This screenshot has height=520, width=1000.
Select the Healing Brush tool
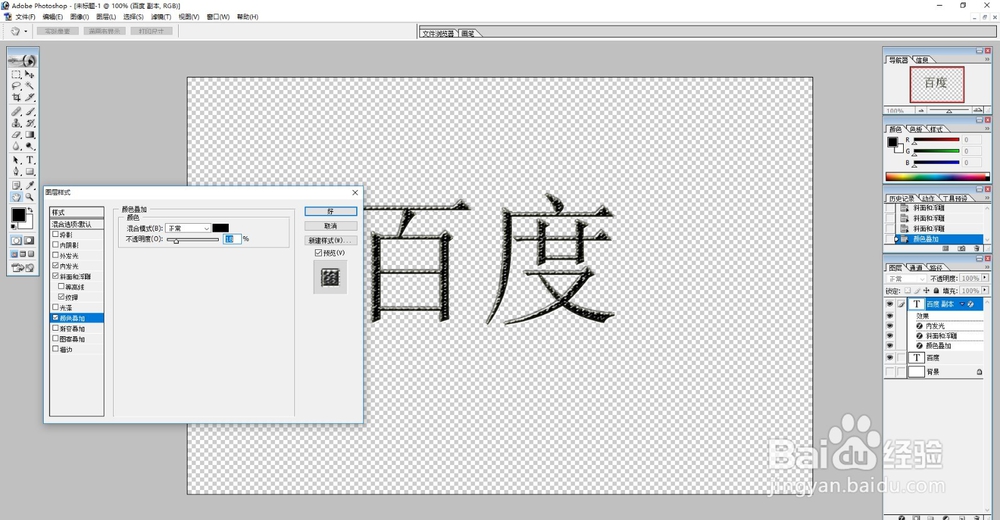[17, 112]
